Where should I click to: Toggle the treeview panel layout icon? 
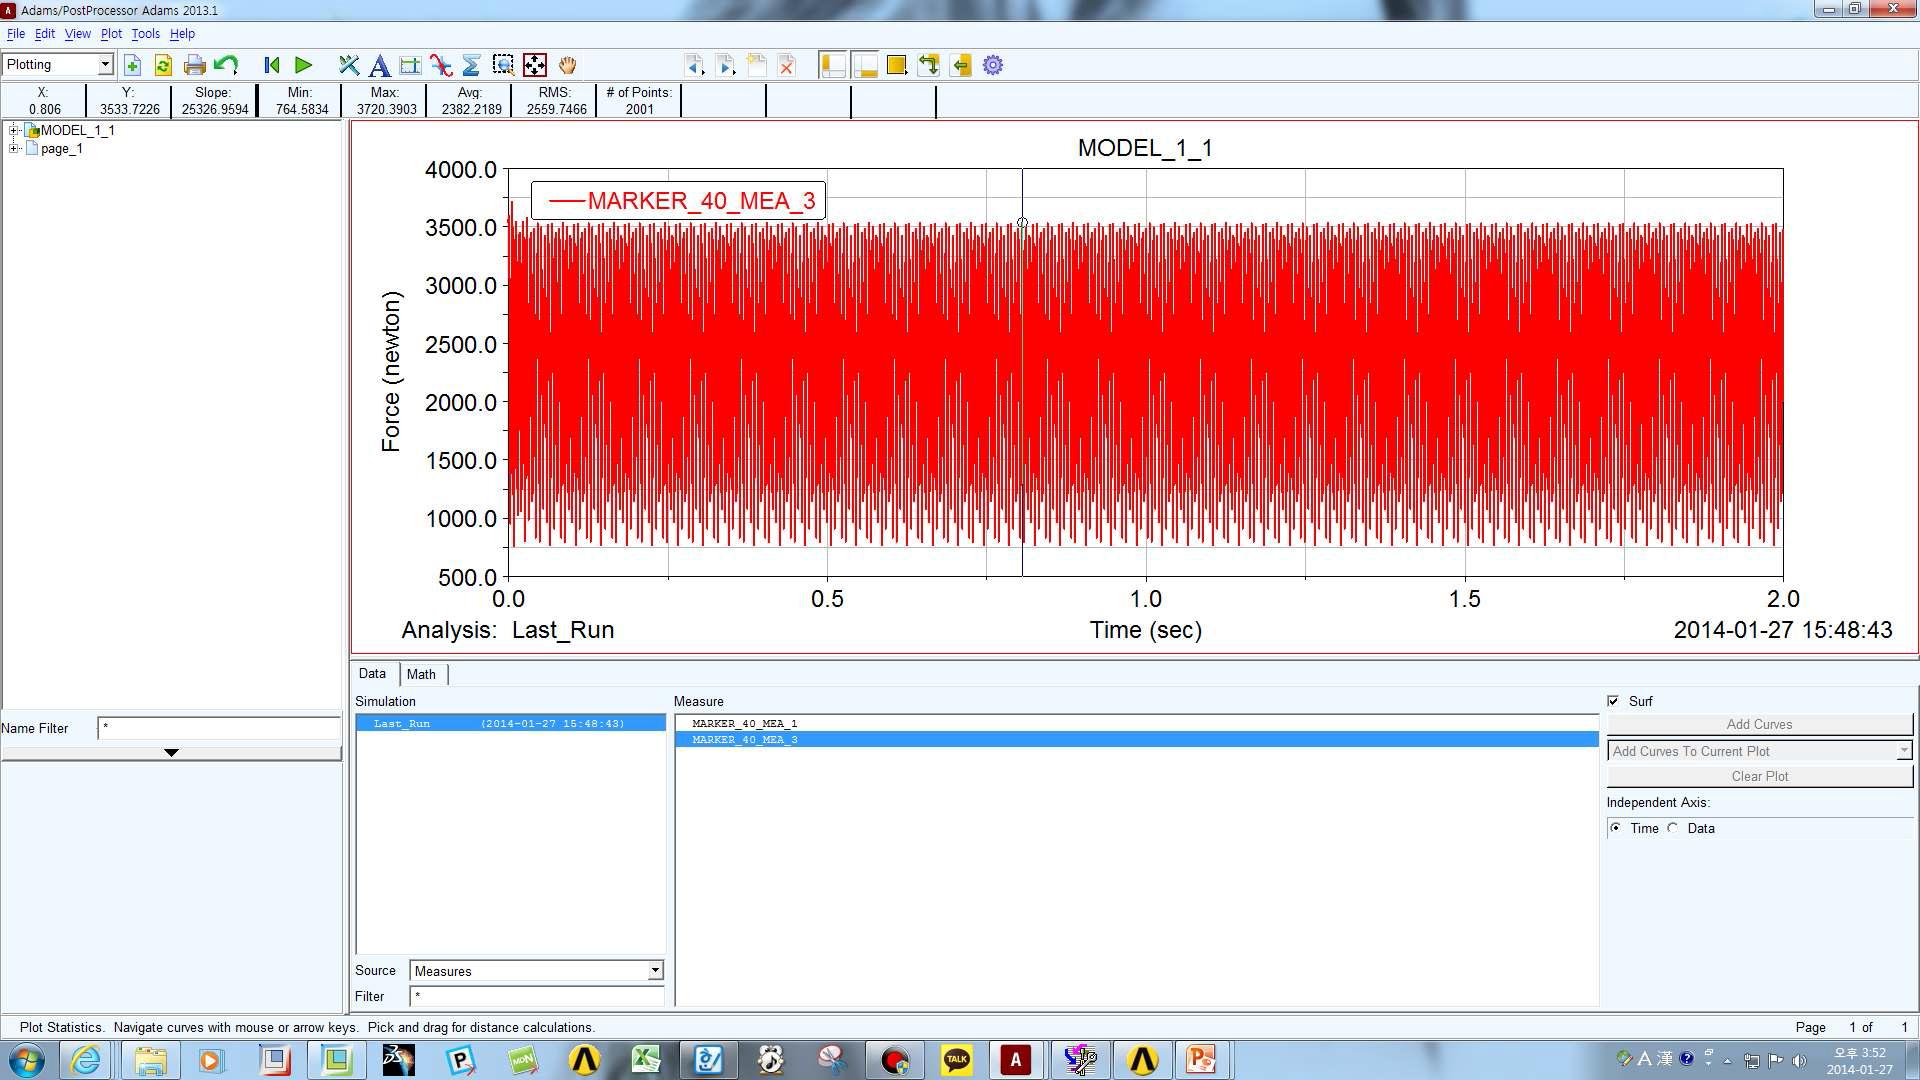[833, 66]
